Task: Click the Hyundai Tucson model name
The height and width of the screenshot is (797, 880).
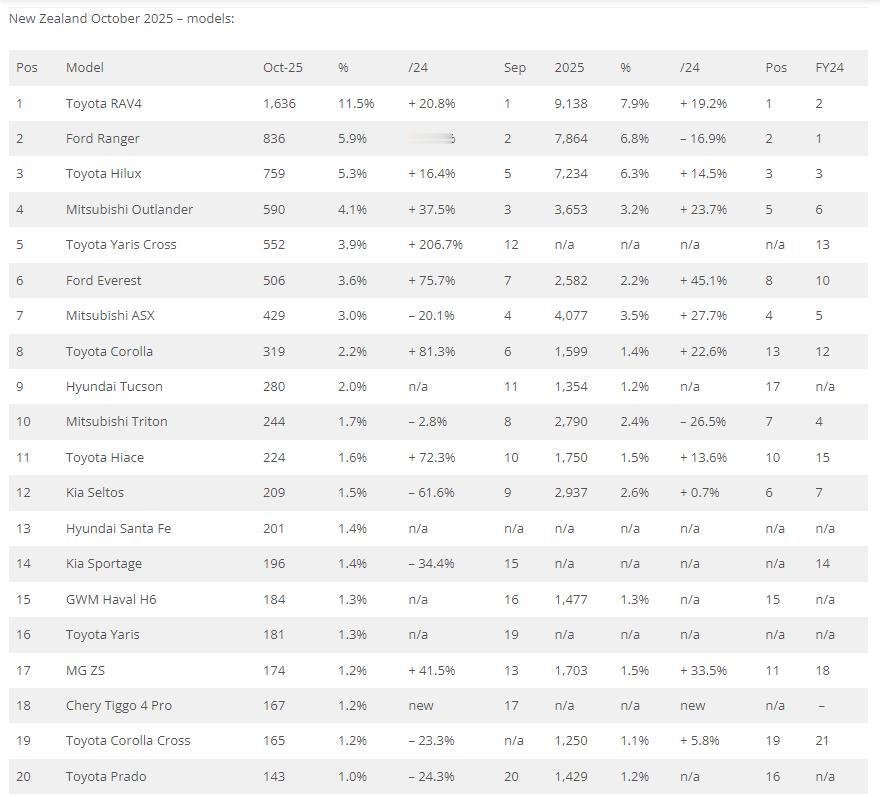Action: tap(114, 386)
